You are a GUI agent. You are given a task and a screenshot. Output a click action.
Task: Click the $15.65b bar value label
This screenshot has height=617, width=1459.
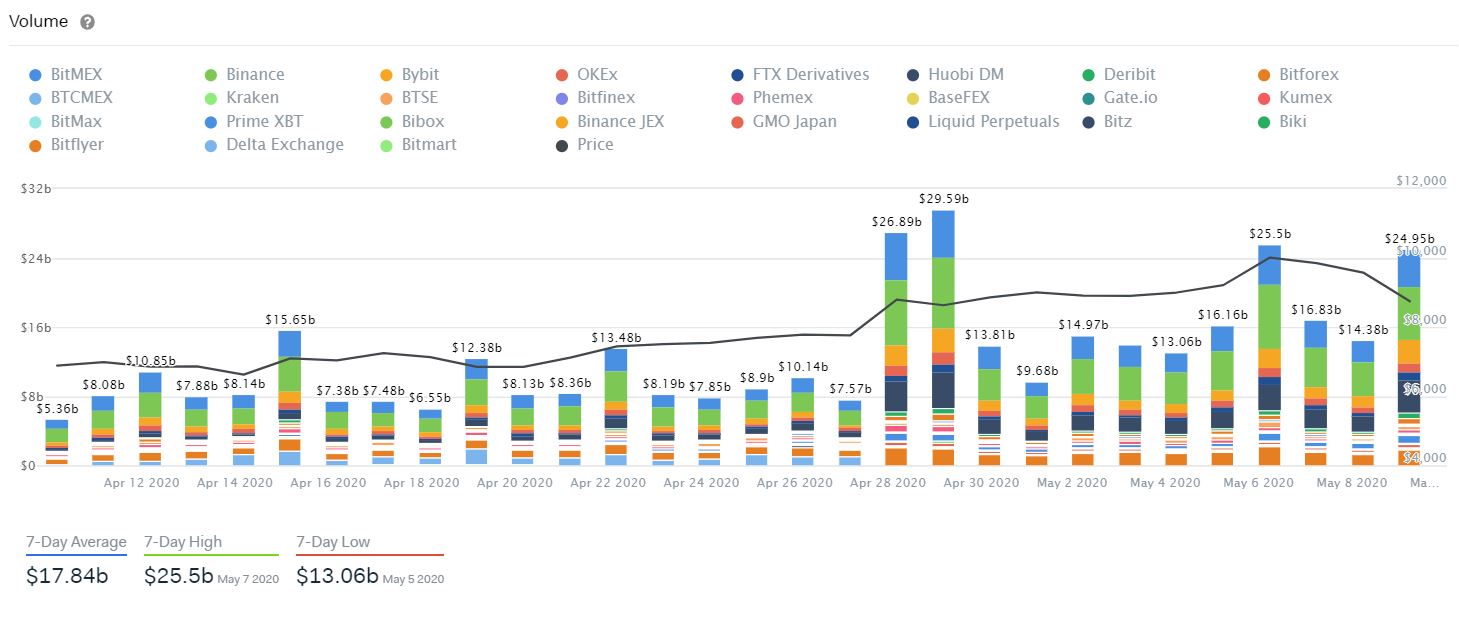click(x=290, y=320)
